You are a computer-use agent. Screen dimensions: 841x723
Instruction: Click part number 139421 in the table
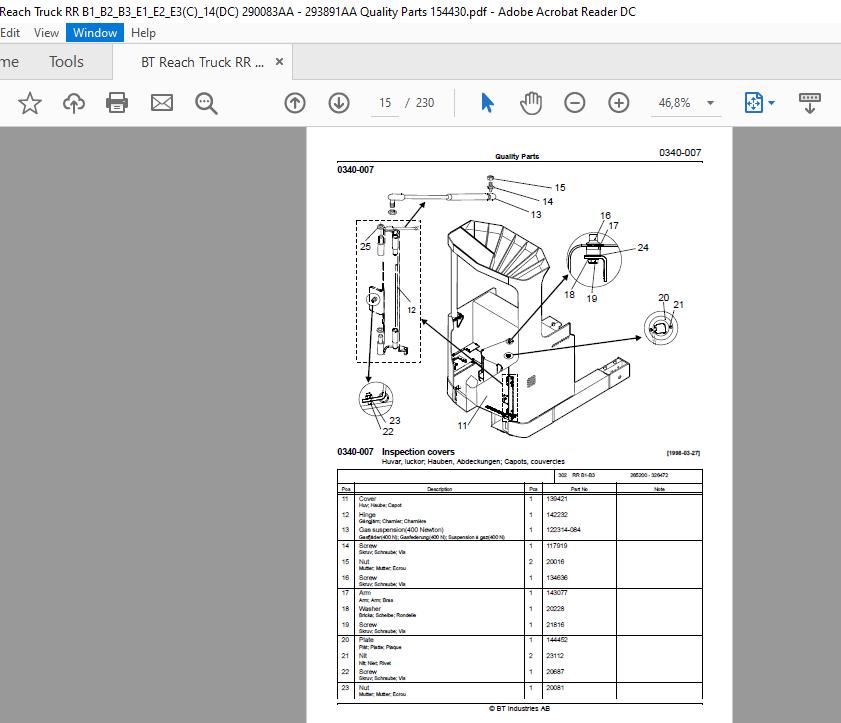(x=557, y=499)
